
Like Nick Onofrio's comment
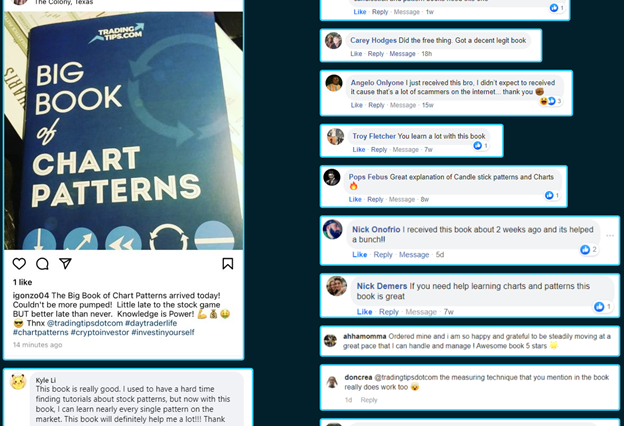359,255
